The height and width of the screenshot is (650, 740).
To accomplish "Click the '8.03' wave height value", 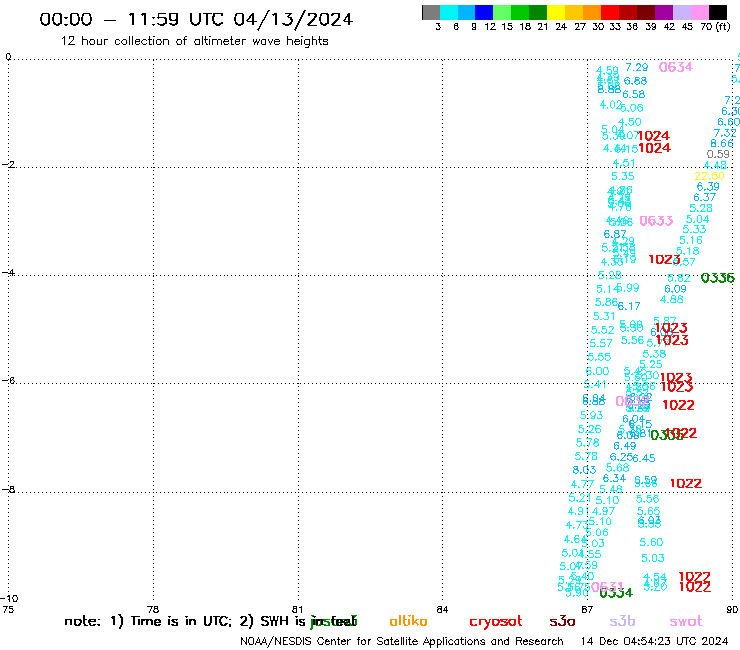I will click(x=584, y=470).
